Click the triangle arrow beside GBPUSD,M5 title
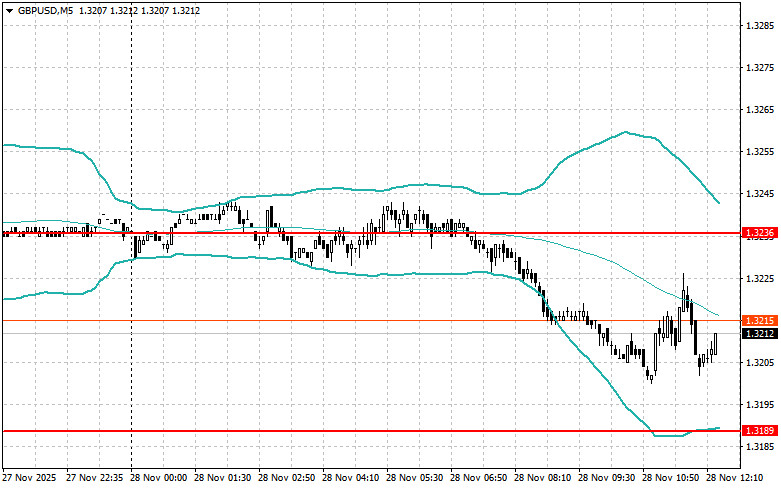Screen dimensions: 781x489 [9, 10]
